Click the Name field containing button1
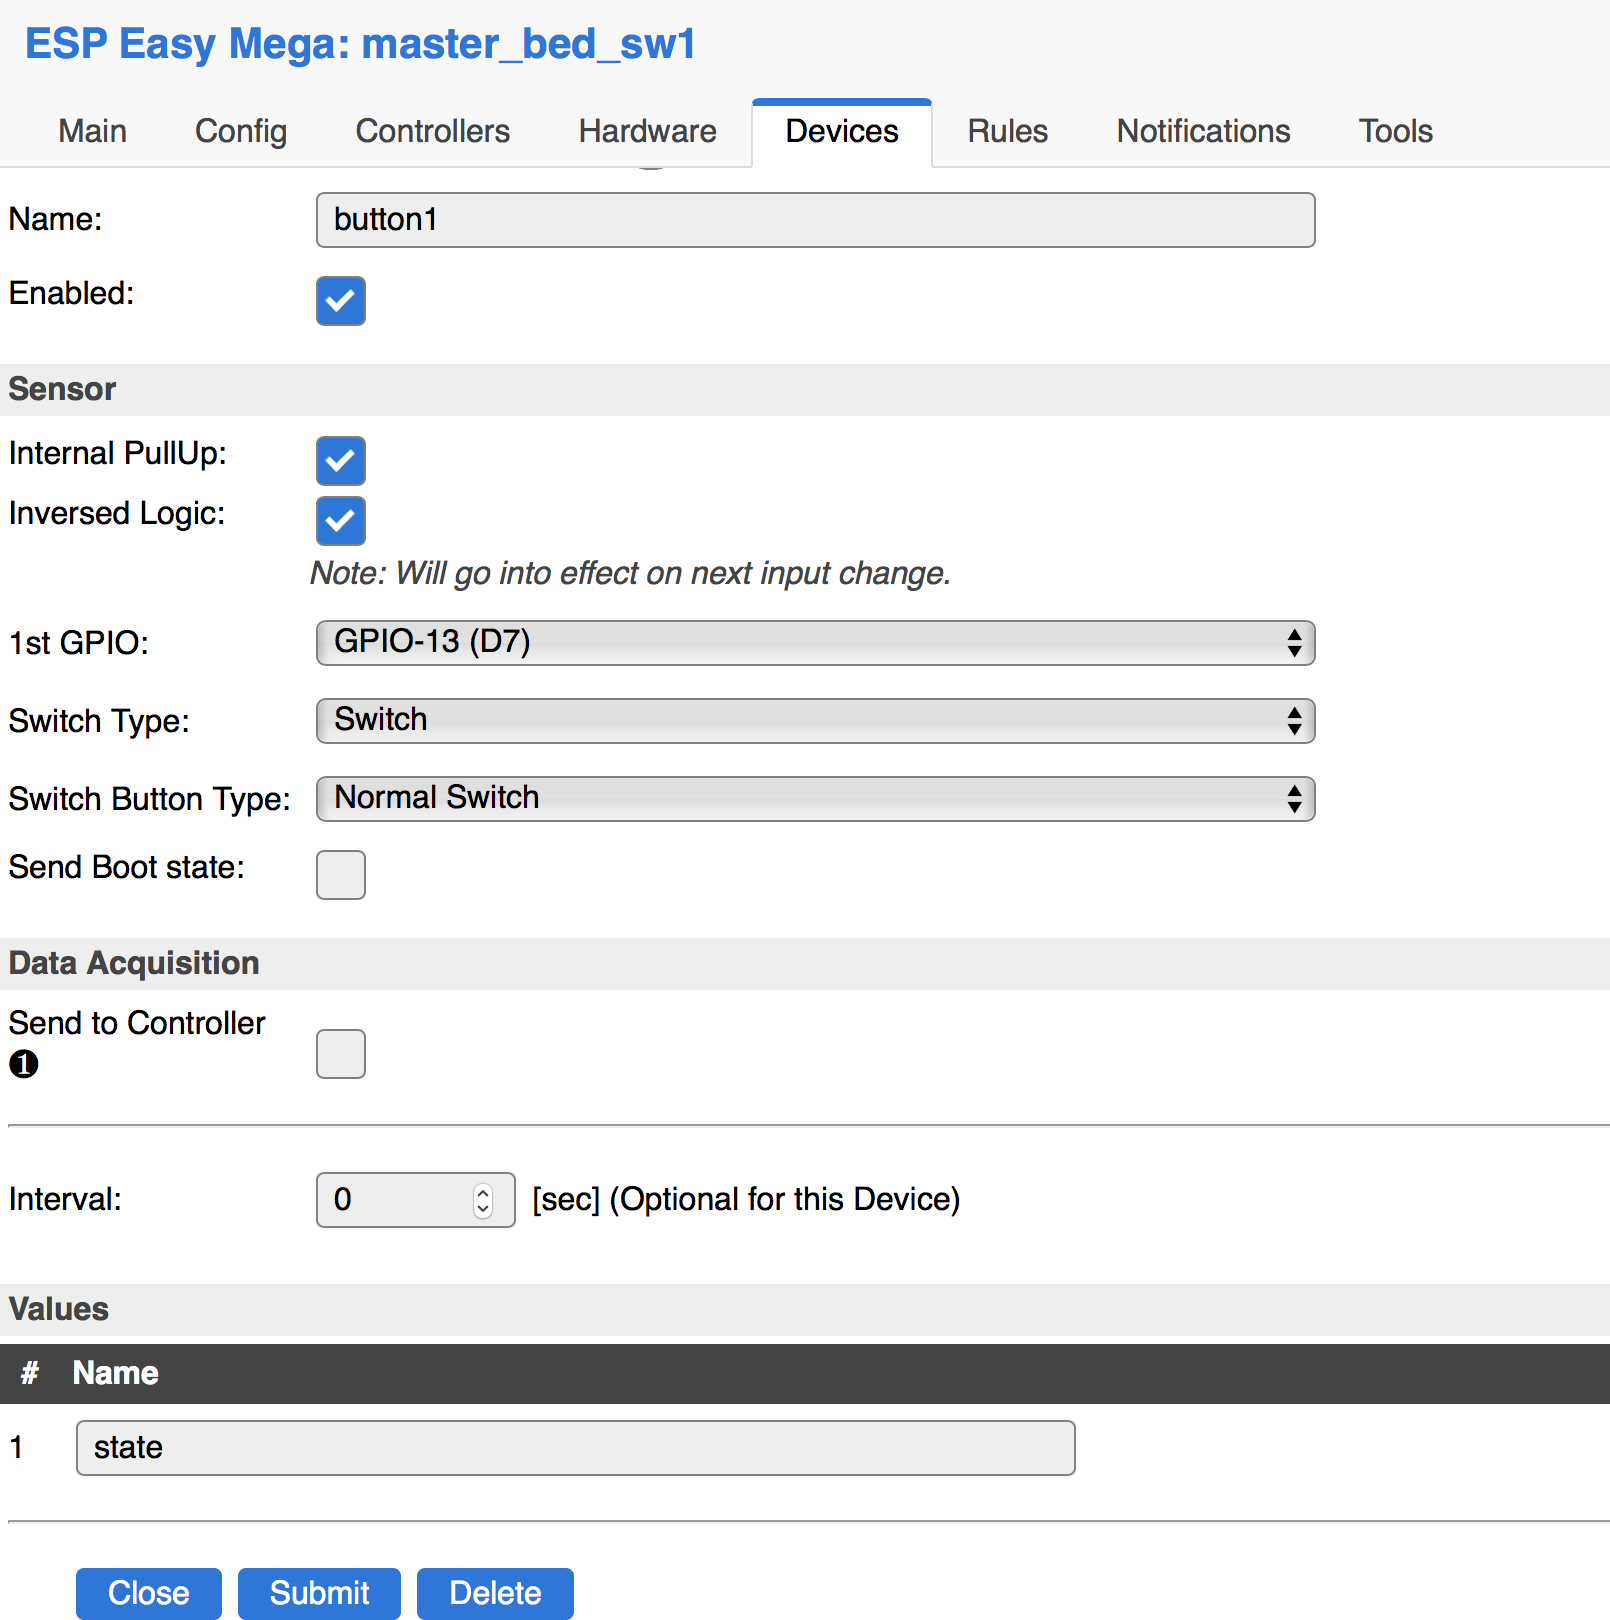 click(815, 220)
